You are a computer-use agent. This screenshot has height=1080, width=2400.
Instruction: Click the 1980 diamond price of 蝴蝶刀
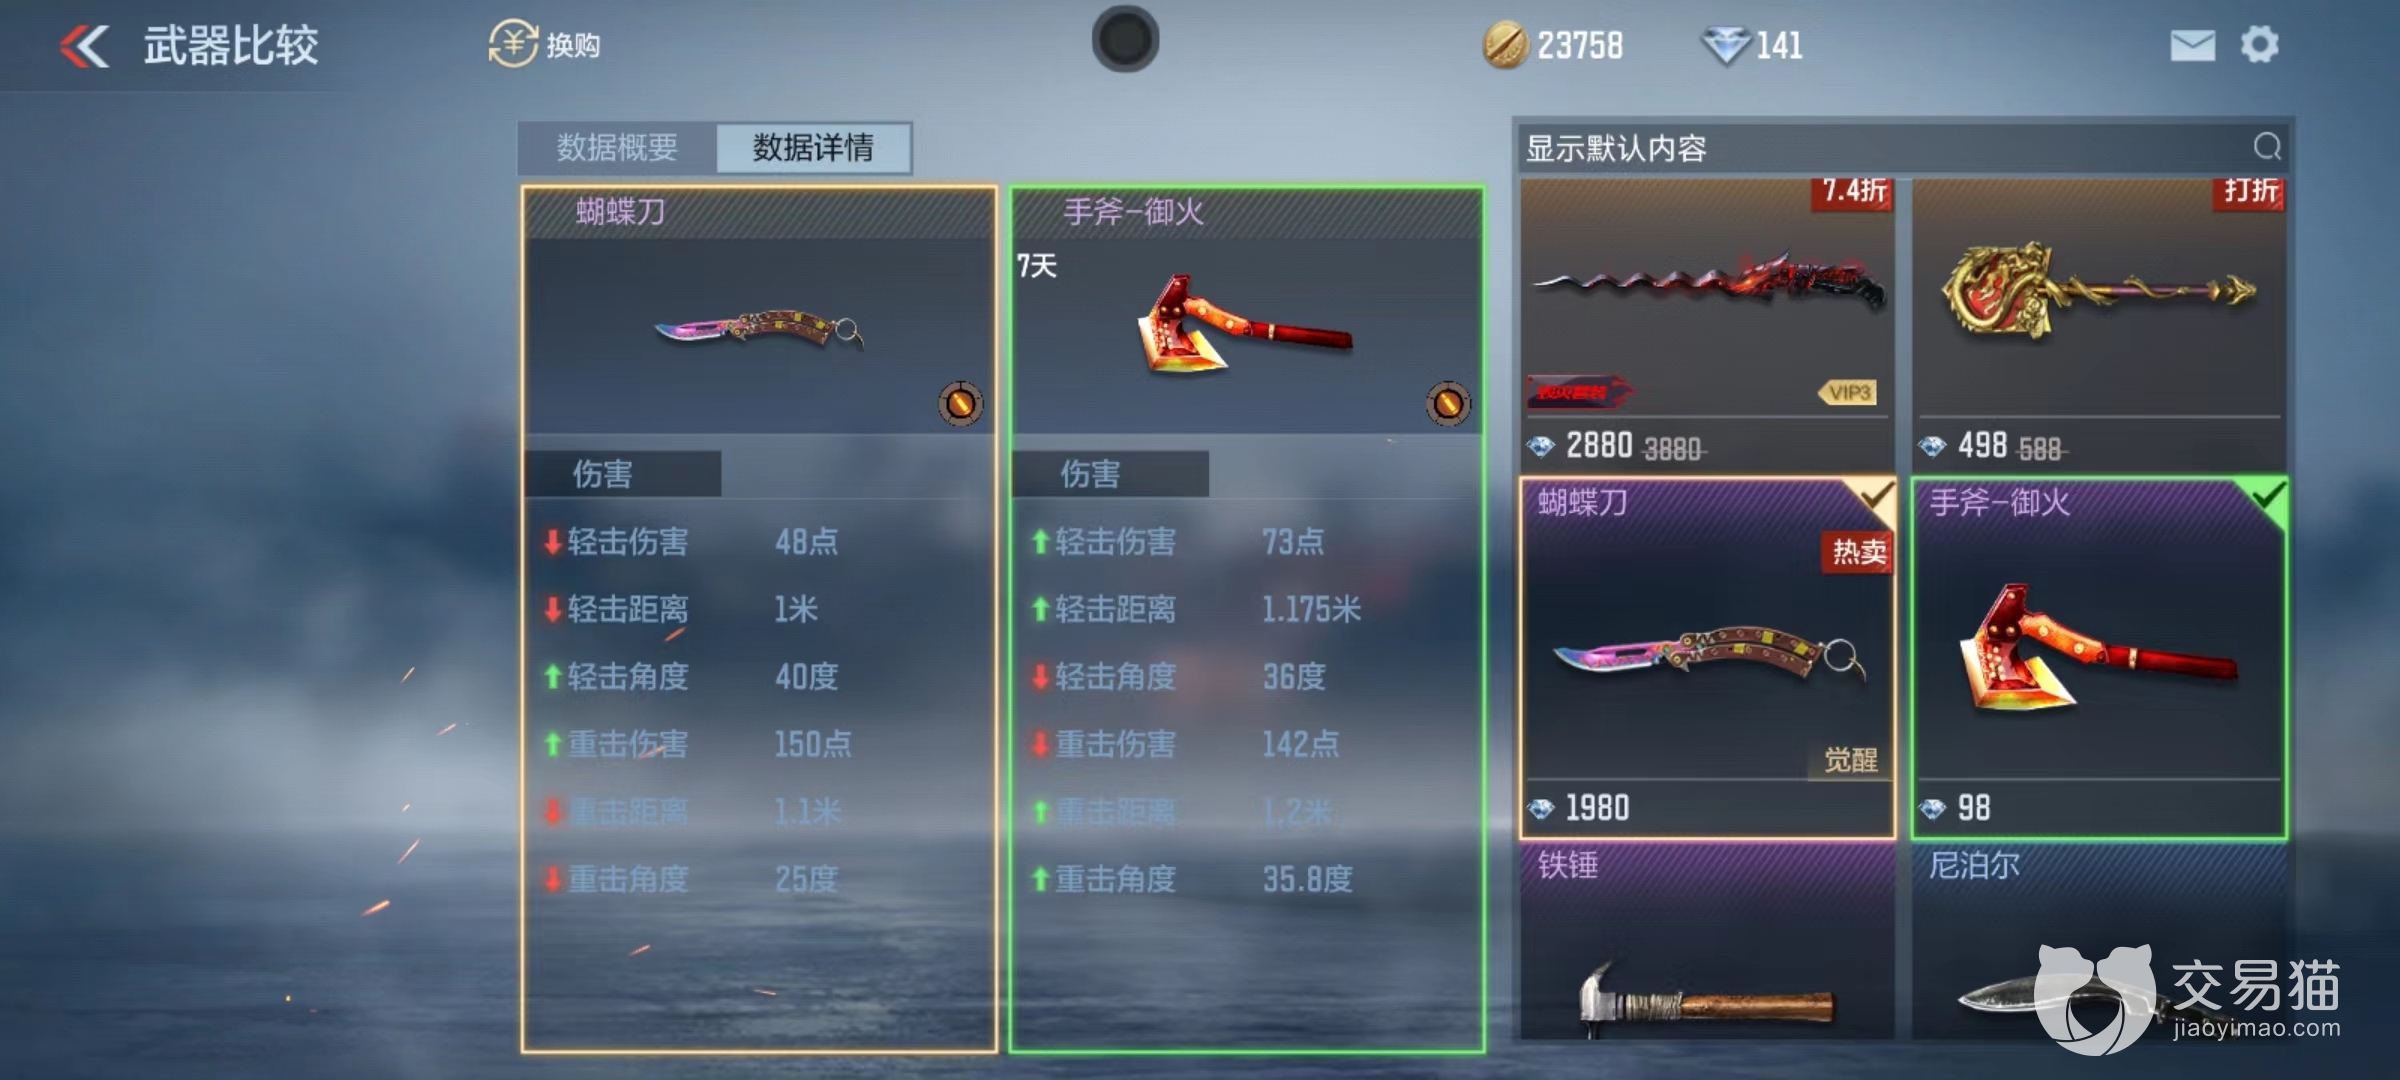point(1580,808)
